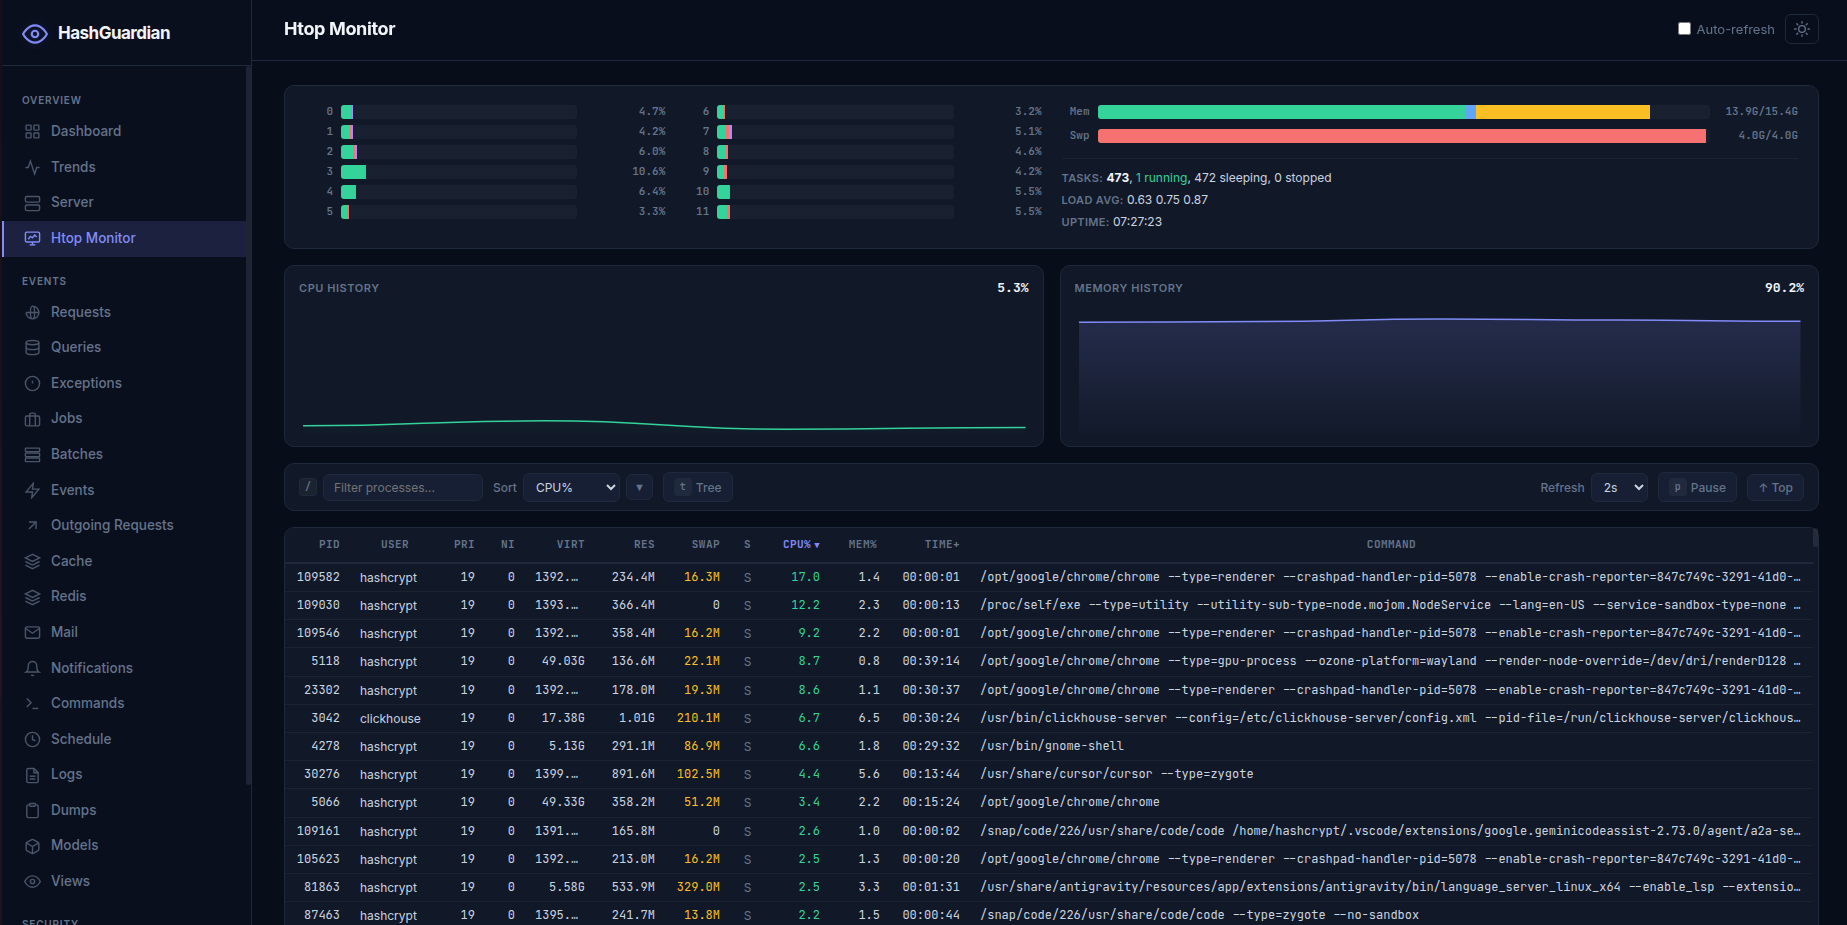This screenshot has width=1847, height=925.
Task: Open Outgoing Requests page
Action: pos(124,525)
